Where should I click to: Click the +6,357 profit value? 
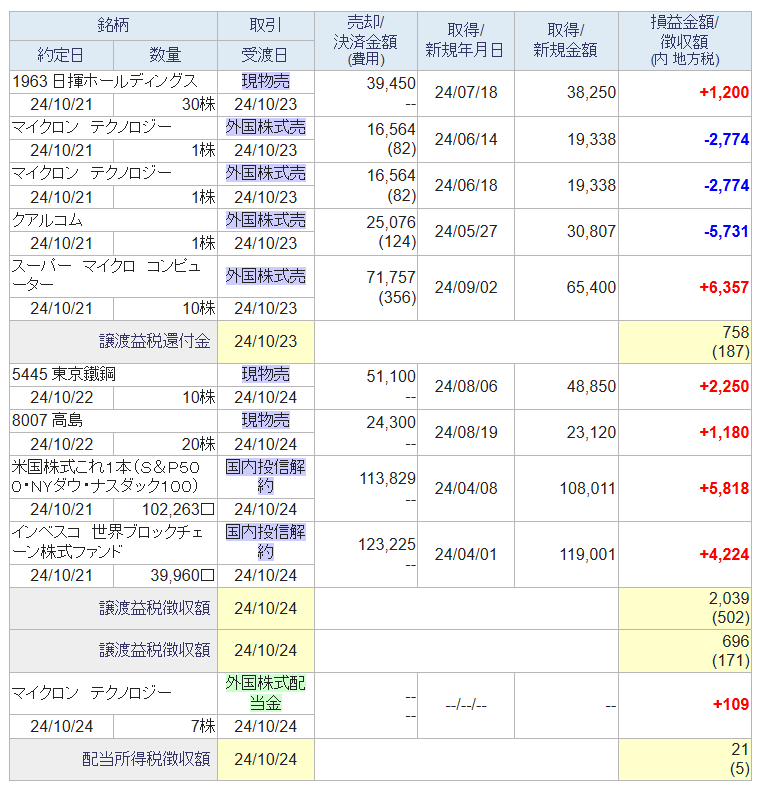[724, 288]
